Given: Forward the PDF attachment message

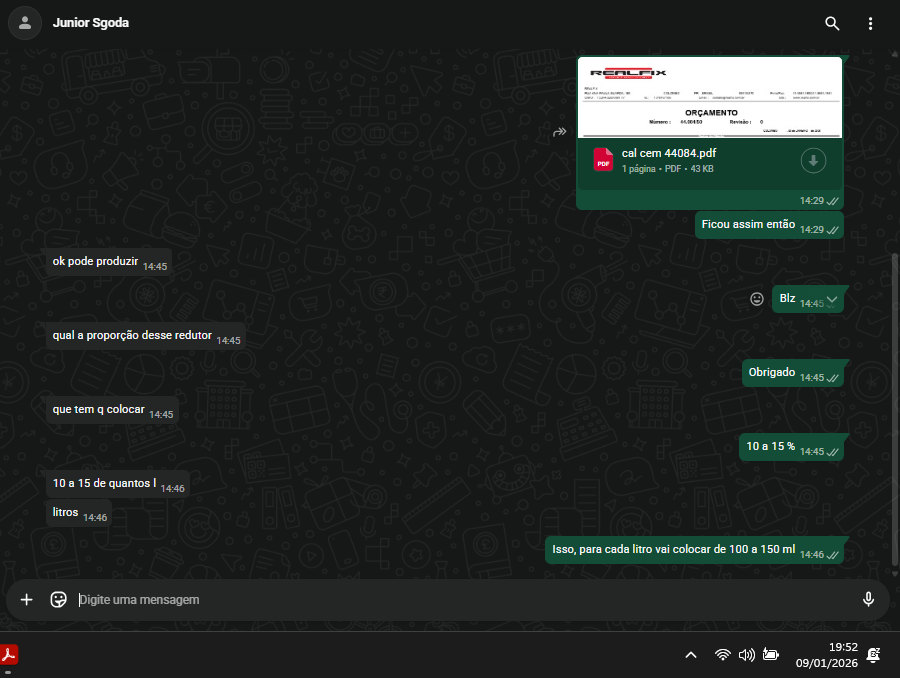Looking at the screenshot, I should (560, 132).
